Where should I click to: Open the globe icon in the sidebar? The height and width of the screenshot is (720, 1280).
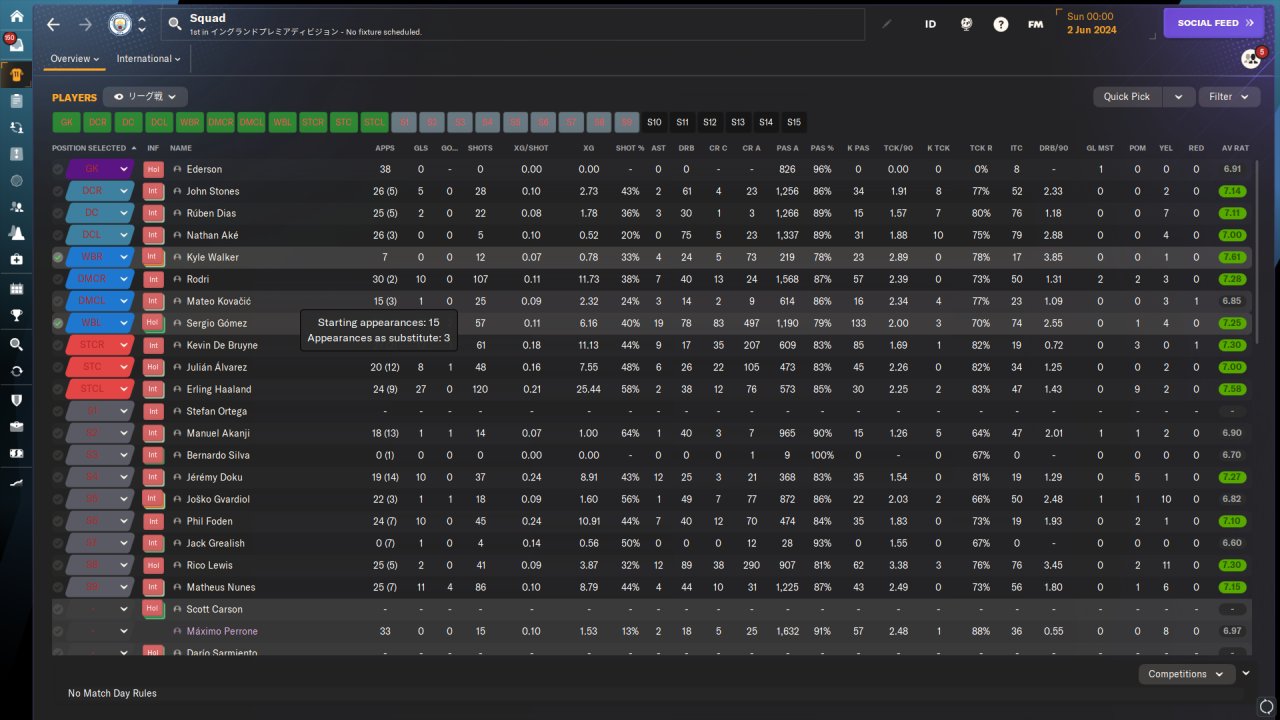[16, 181]
